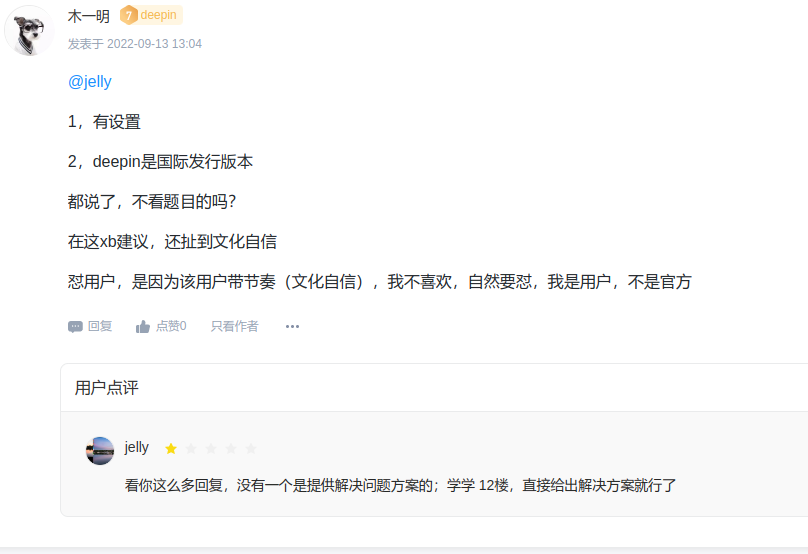Click jelly's review comment text
The width and height of the screenshot is (808, 554).
[400, 486]
